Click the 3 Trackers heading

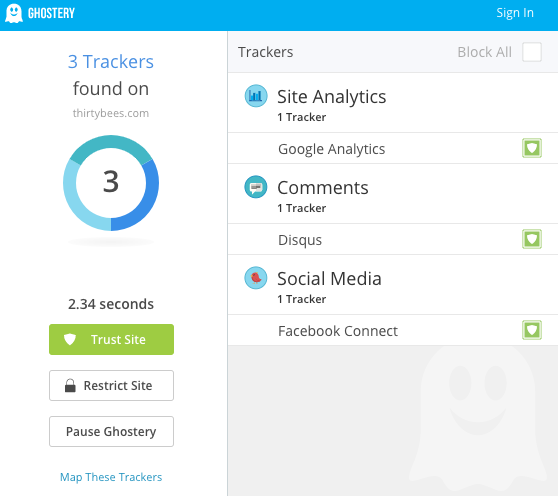point(111,62)
